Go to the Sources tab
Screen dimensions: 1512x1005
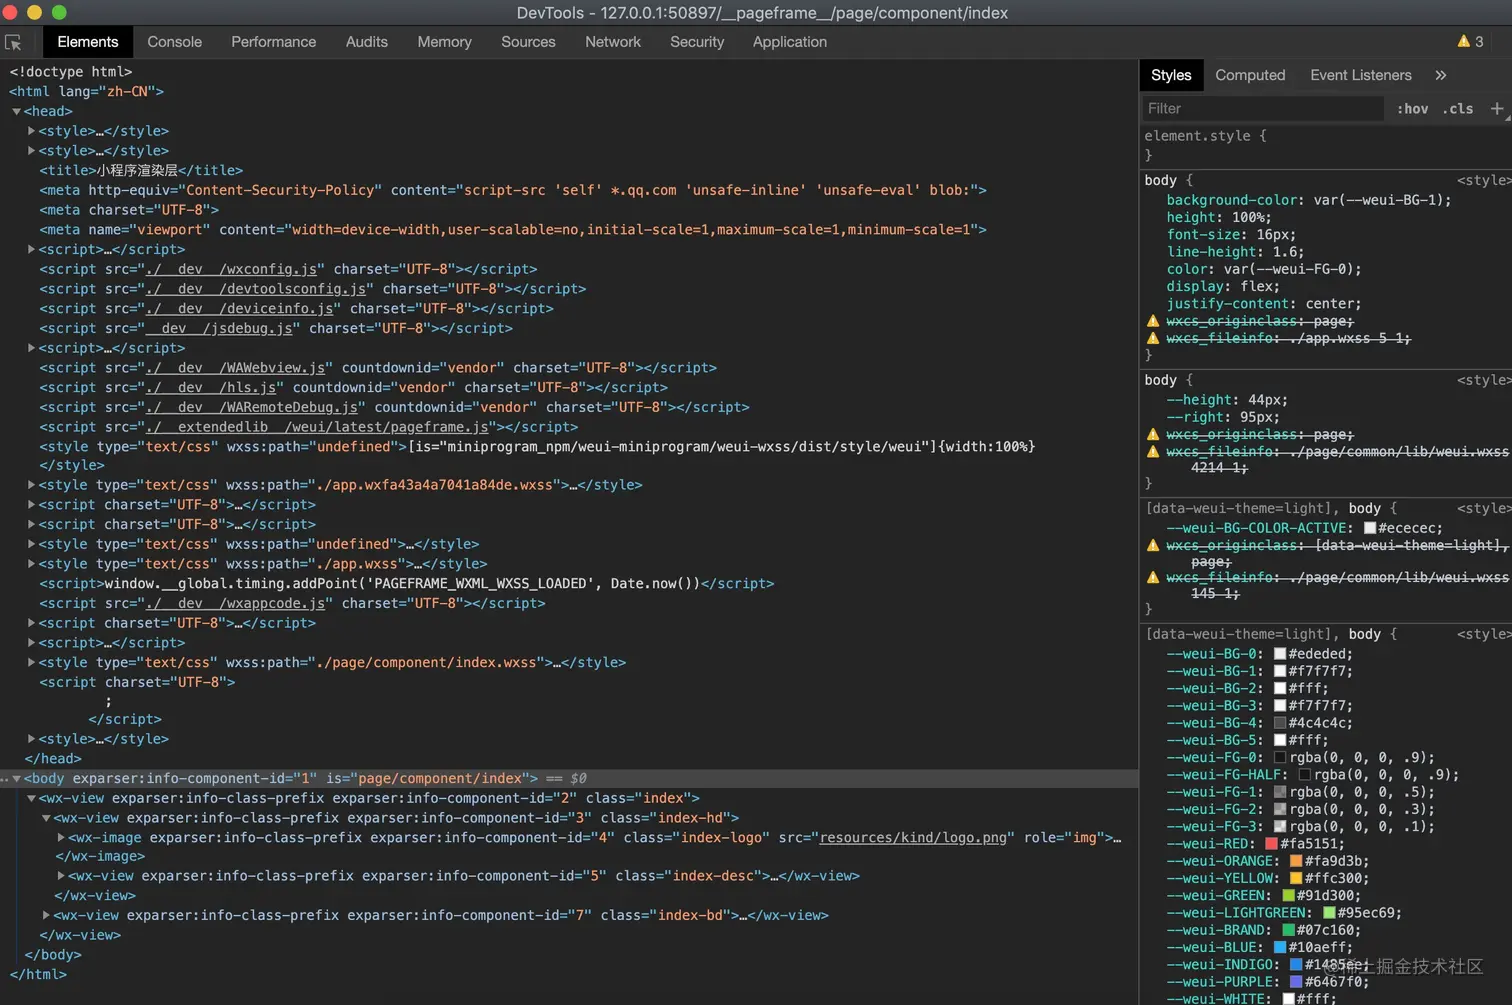(x=528, y=42)
